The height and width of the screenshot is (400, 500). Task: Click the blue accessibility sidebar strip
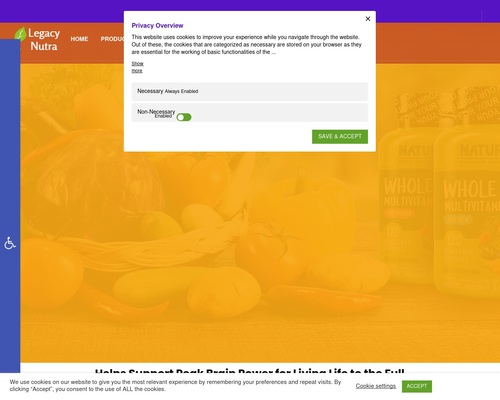10,207
